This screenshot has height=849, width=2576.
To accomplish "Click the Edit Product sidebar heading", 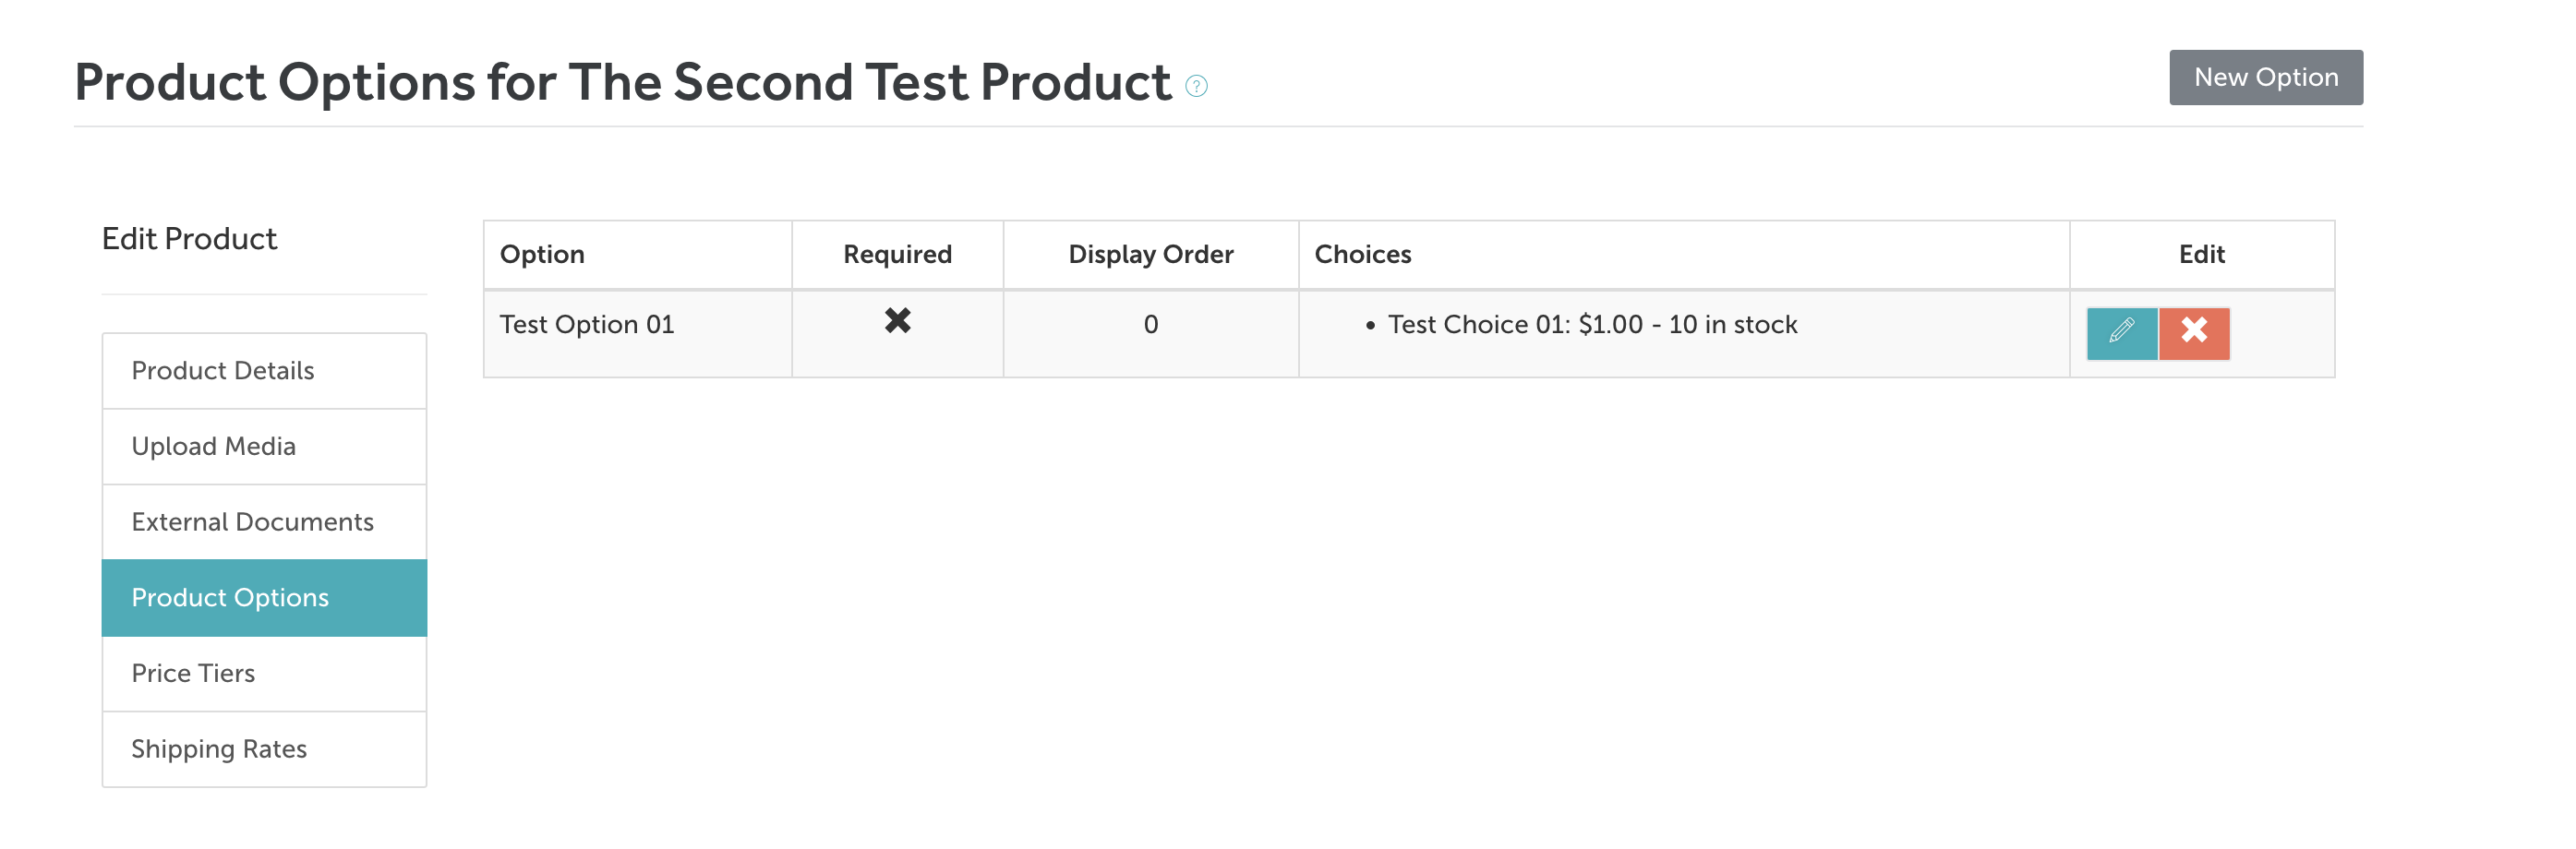I will pyautogui.click(x=189, y=239).
